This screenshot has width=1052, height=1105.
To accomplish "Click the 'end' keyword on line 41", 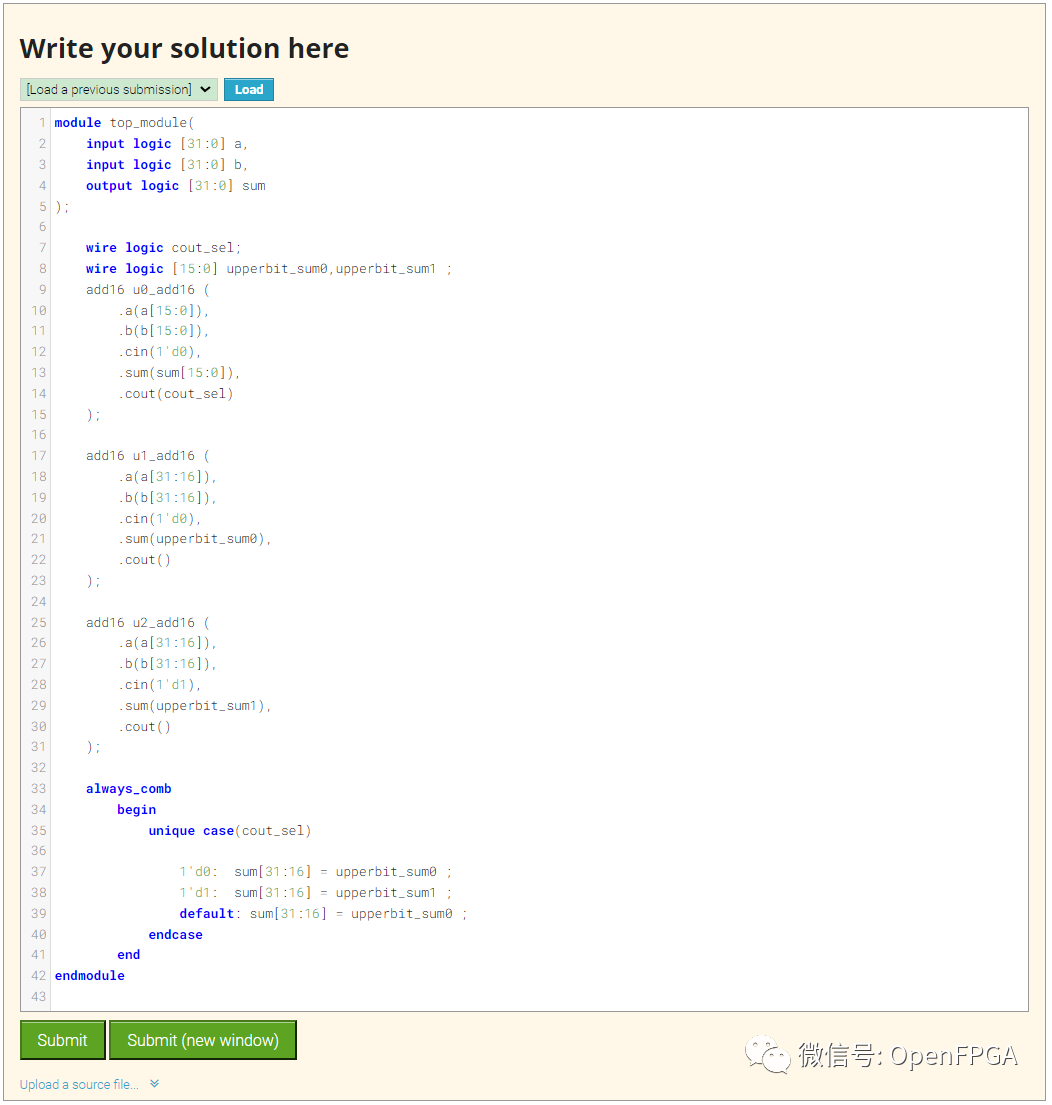I will click(x=128, y=955).
